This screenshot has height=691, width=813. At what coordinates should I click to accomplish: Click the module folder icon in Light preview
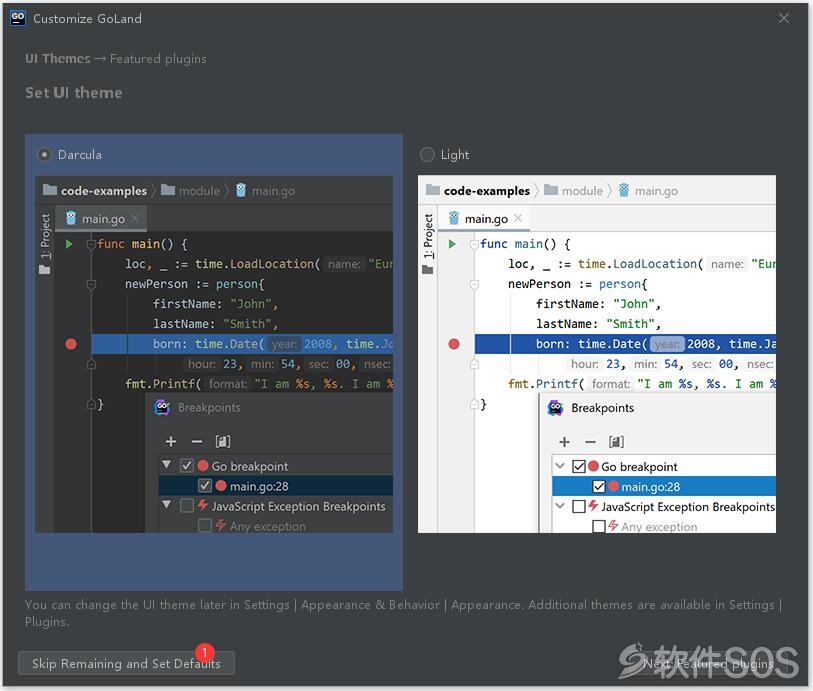pyautogui.click(x=551, y=190)
